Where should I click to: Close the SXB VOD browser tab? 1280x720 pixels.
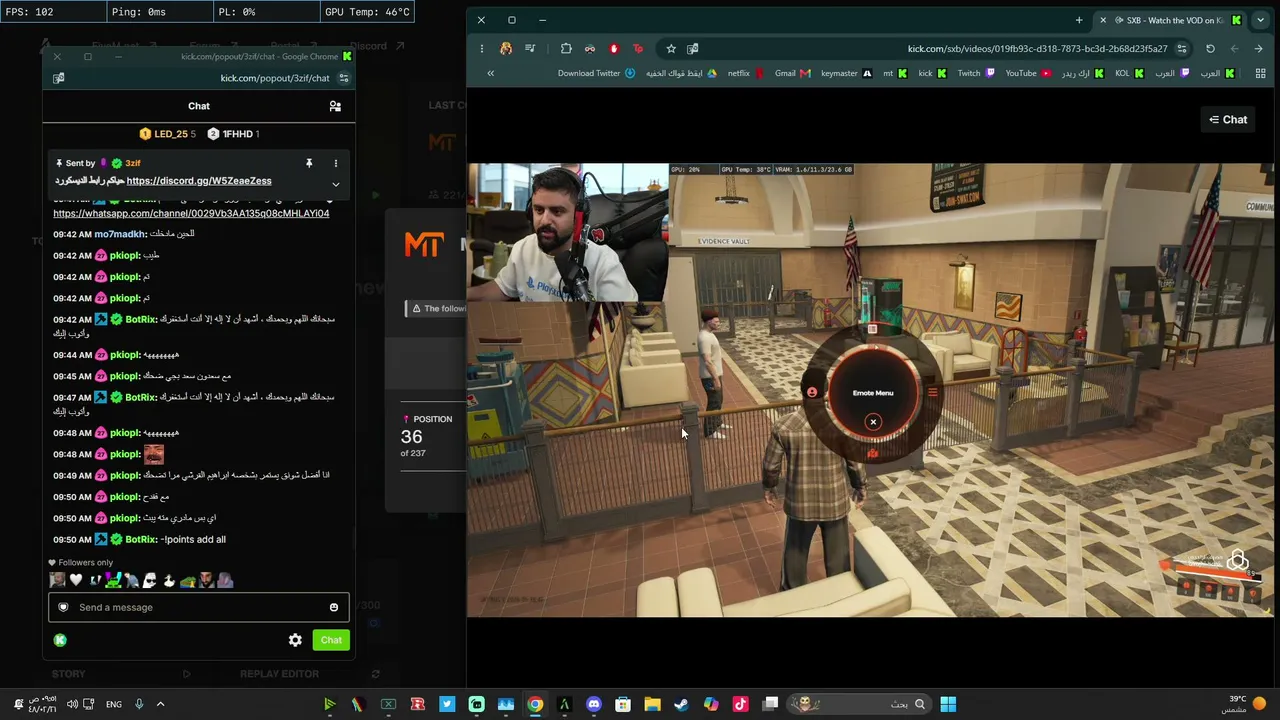pyautogui.click(x=1103, y=20)
